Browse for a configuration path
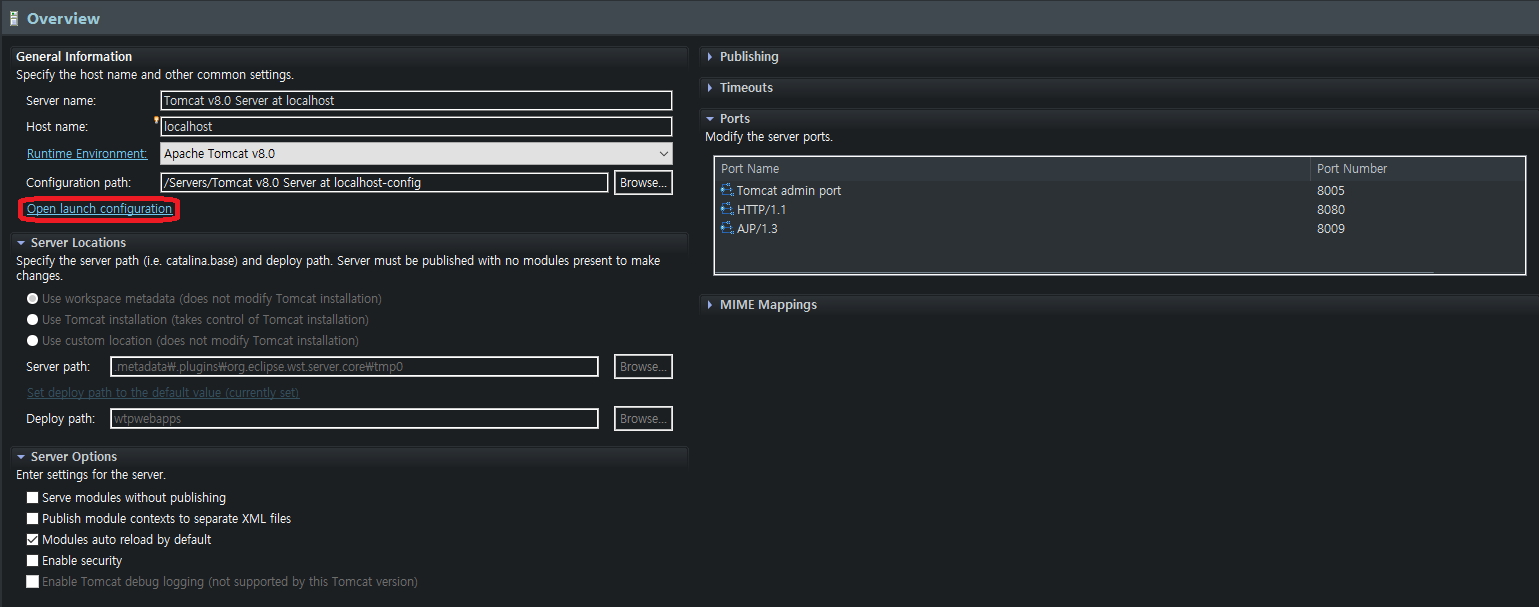 click(642, 182)
